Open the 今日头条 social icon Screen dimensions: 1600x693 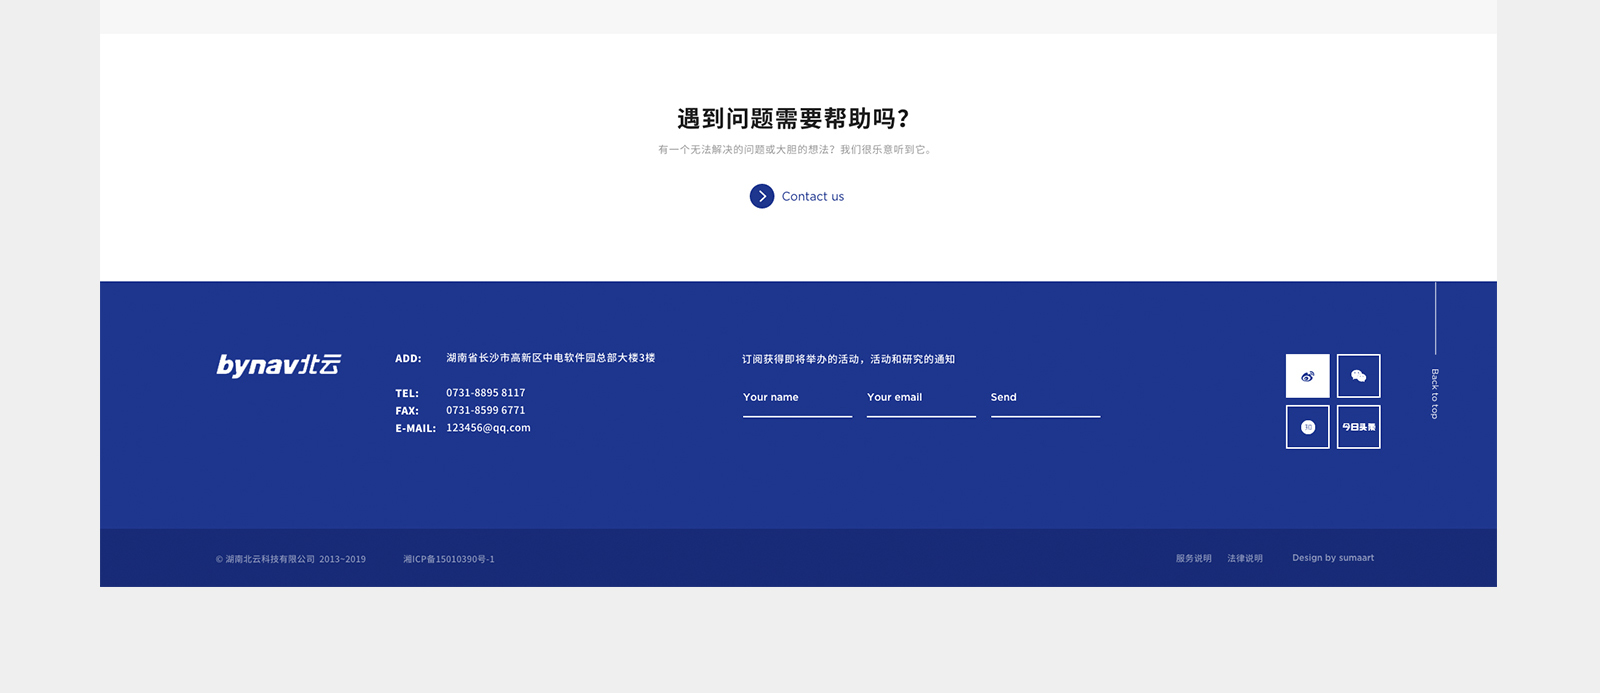click(x=1358, y=427)
